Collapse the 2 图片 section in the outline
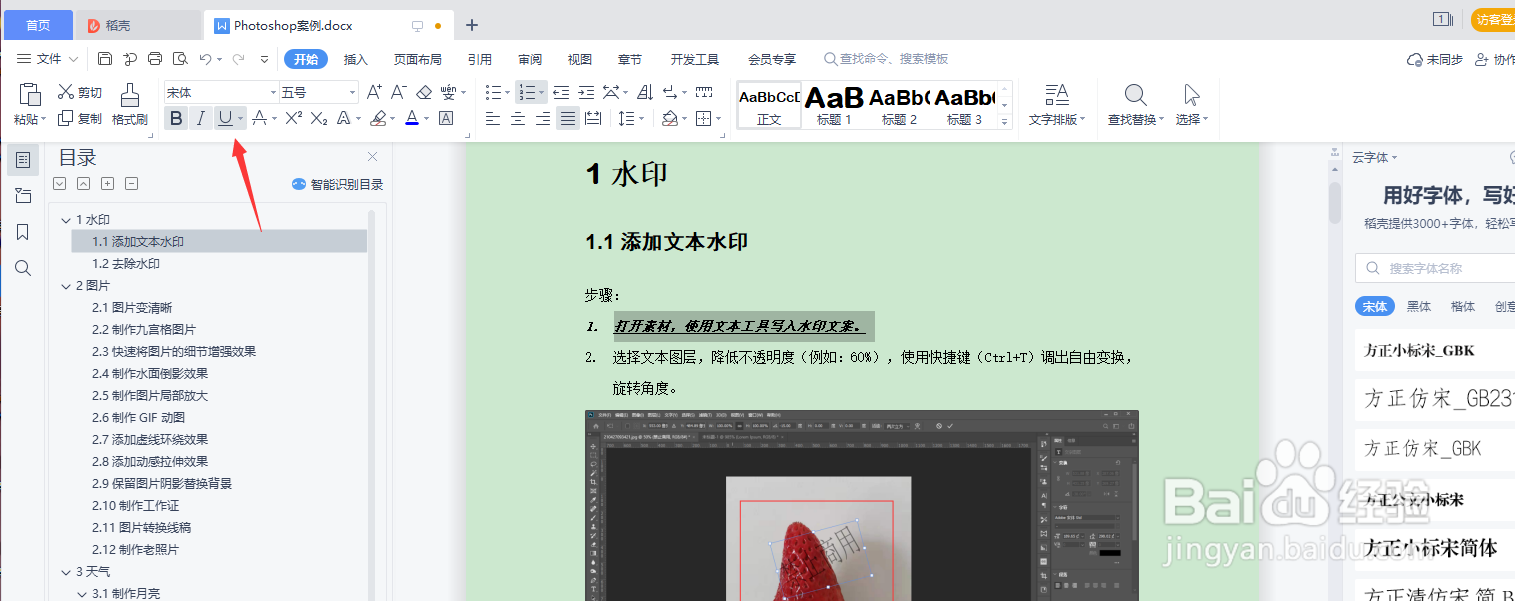The image size is (1515, 601). tap(65, 285)
